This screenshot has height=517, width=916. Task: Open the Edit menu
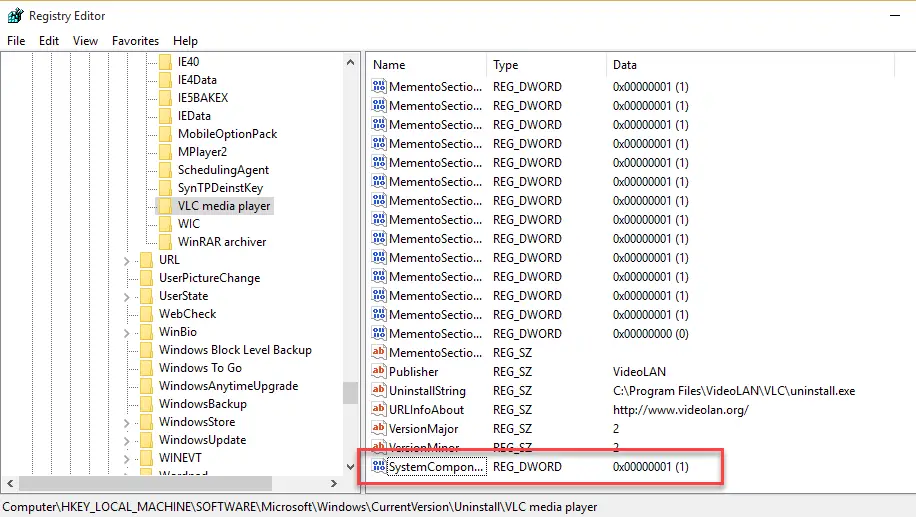pos(49,41)
